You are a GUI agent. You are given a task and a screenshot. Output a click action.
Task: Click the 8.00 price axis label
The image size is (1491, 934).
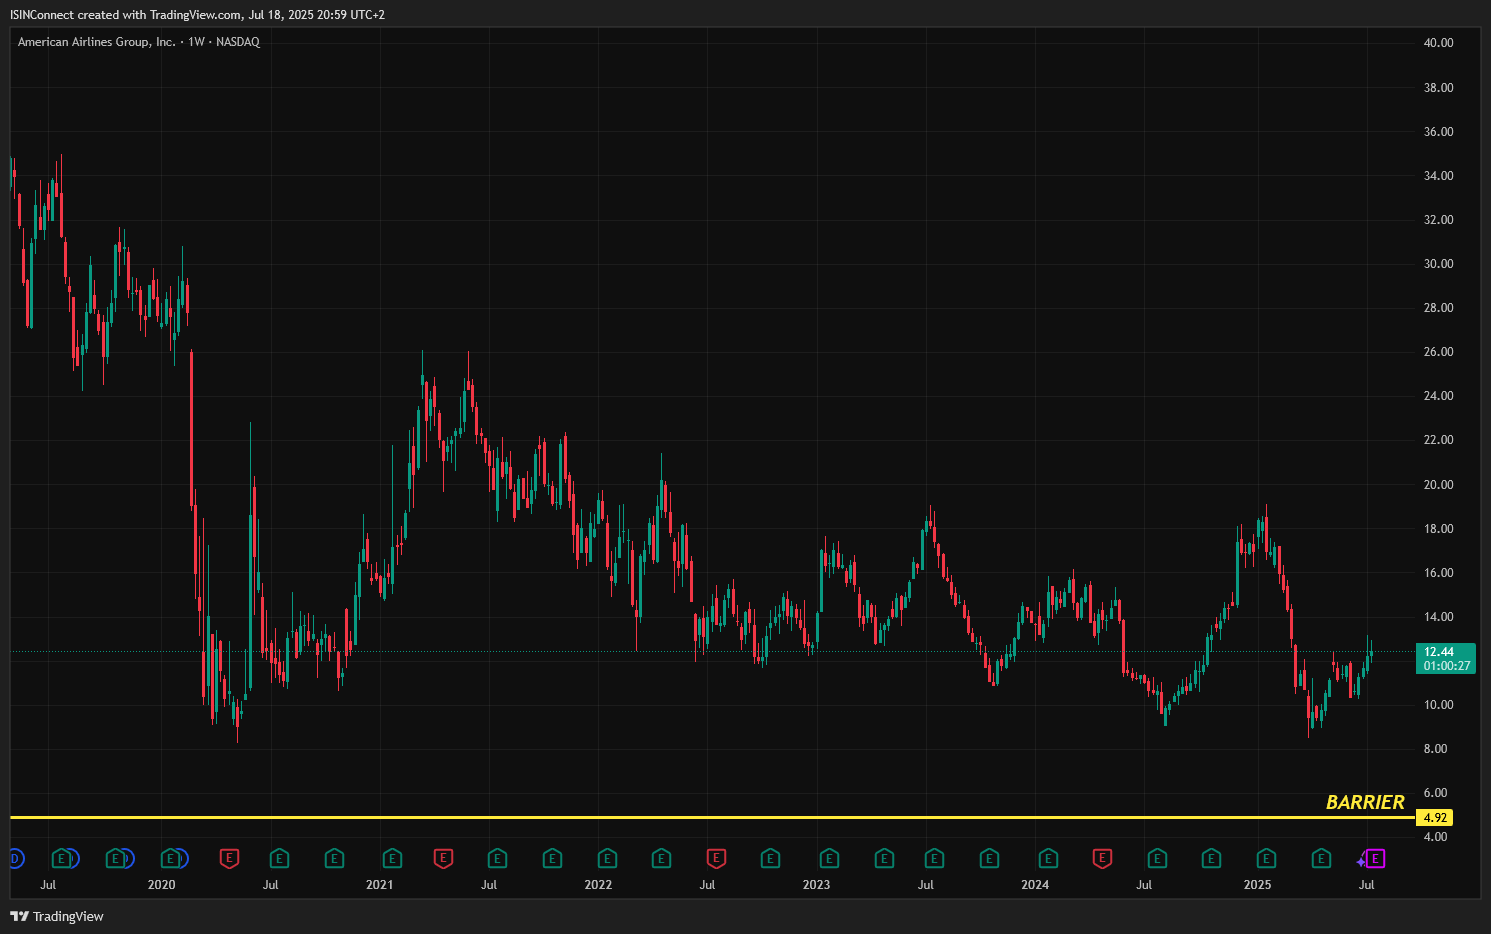1435,749
